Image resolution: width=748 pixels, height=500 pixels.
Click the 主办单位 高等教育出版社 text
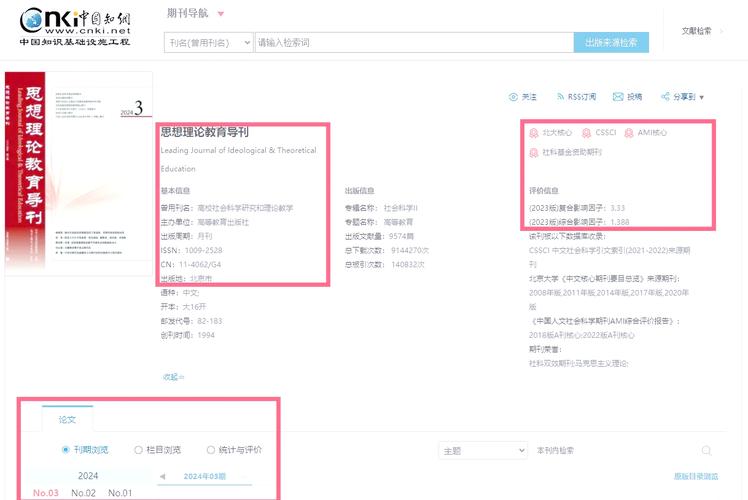point(205,222)
